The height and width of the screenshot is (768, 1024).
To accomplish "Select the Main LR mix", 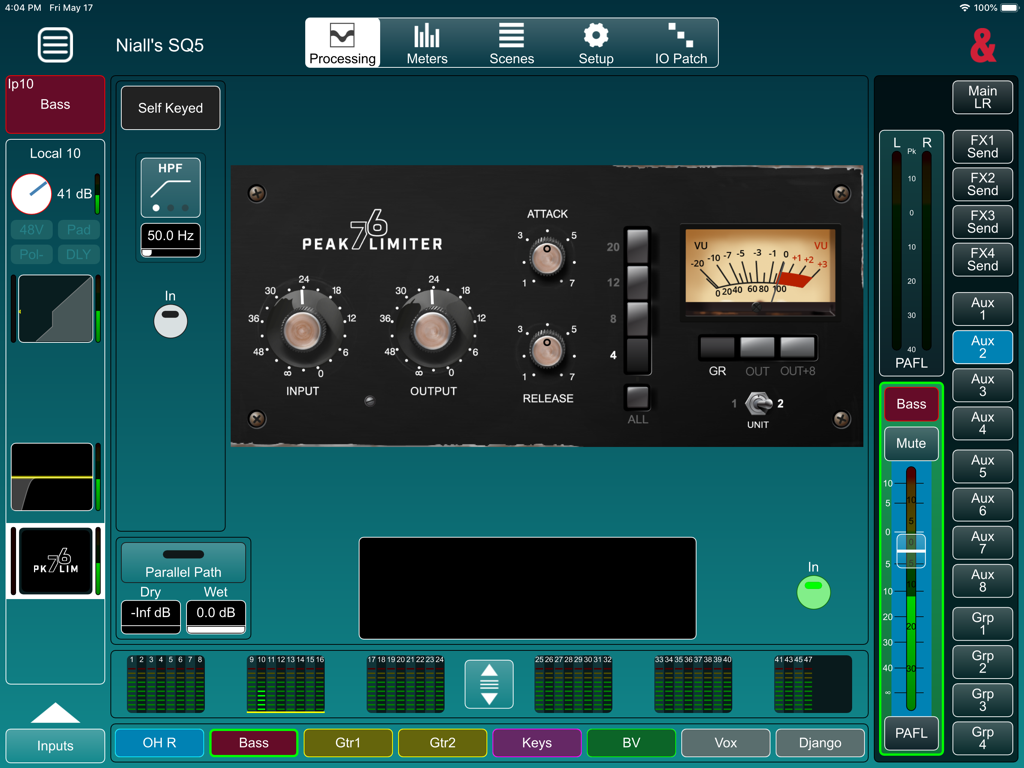I will click(982, 97).
